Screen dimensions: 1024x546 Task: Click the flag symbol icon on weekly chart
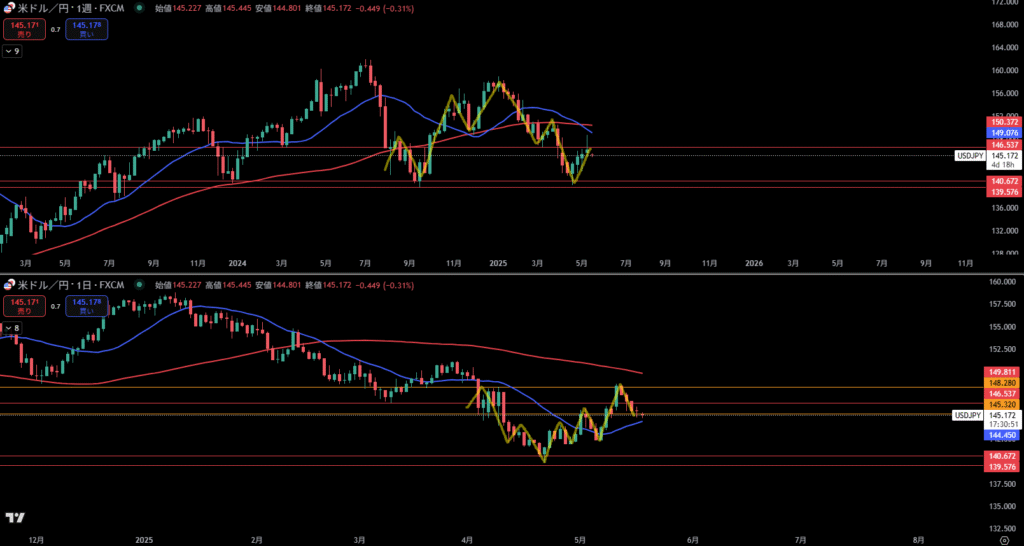pyautogui.click(x=9, y=8)
